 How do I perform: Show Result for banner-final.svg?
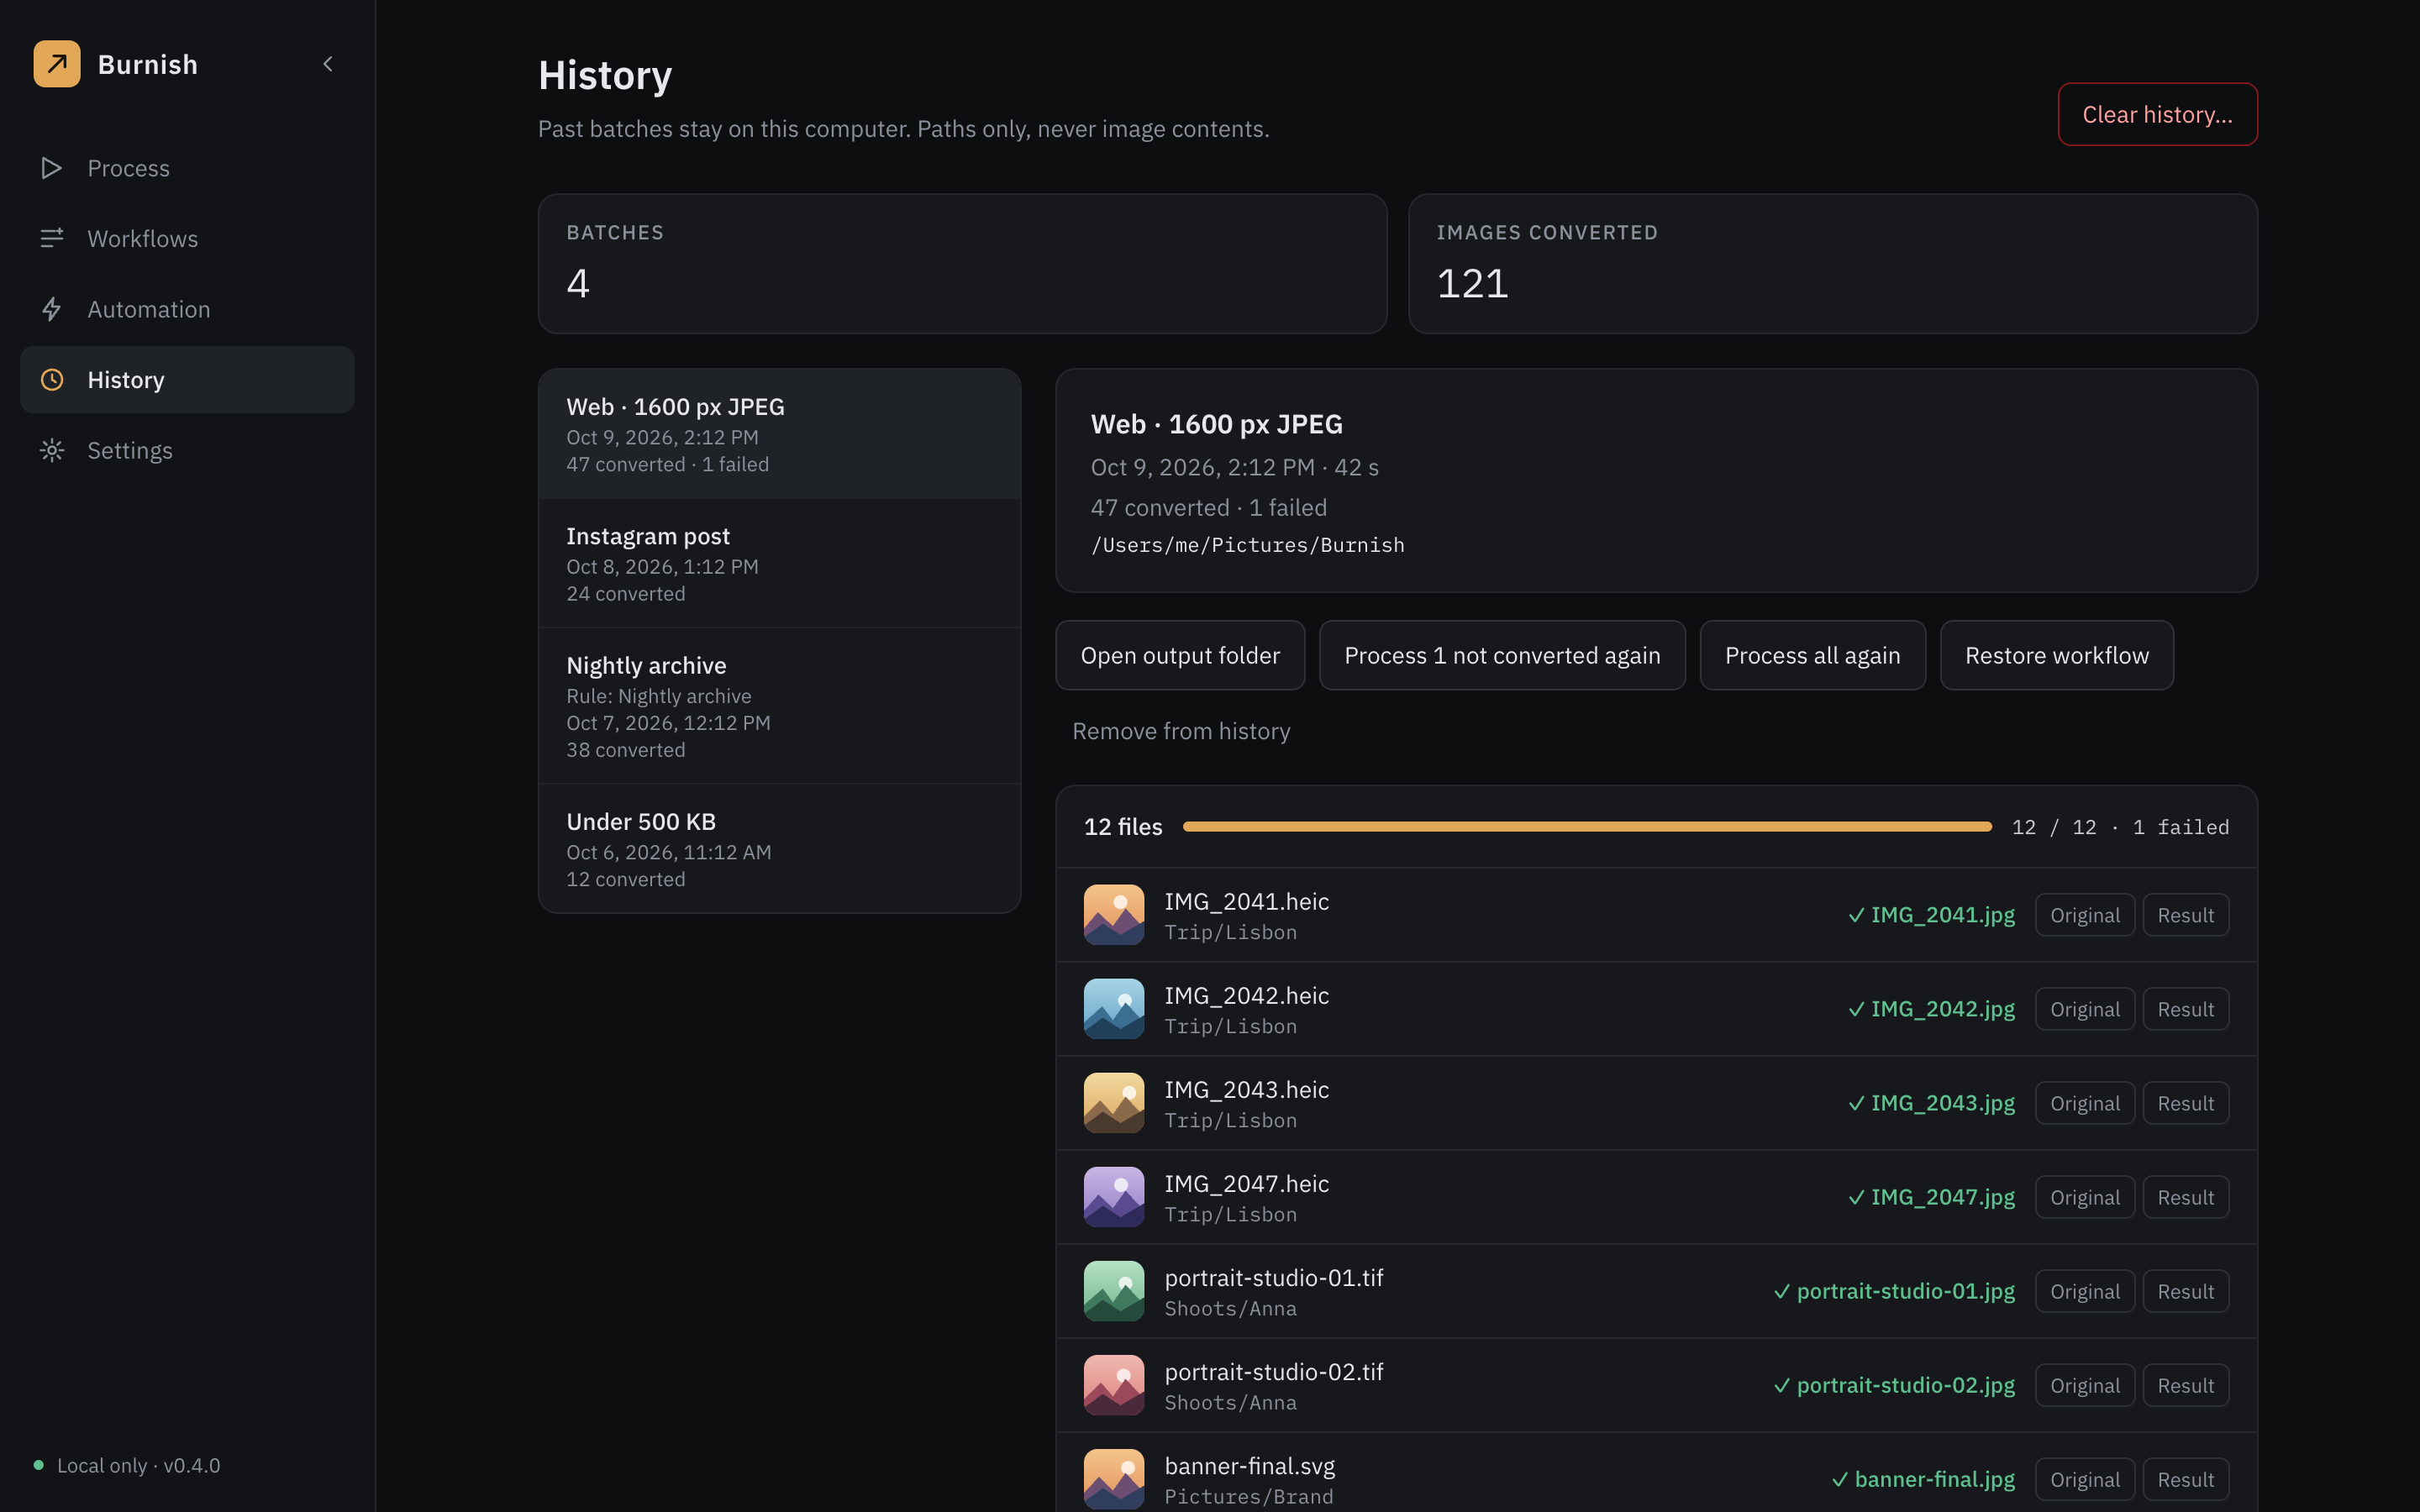pos(2185,1479)
